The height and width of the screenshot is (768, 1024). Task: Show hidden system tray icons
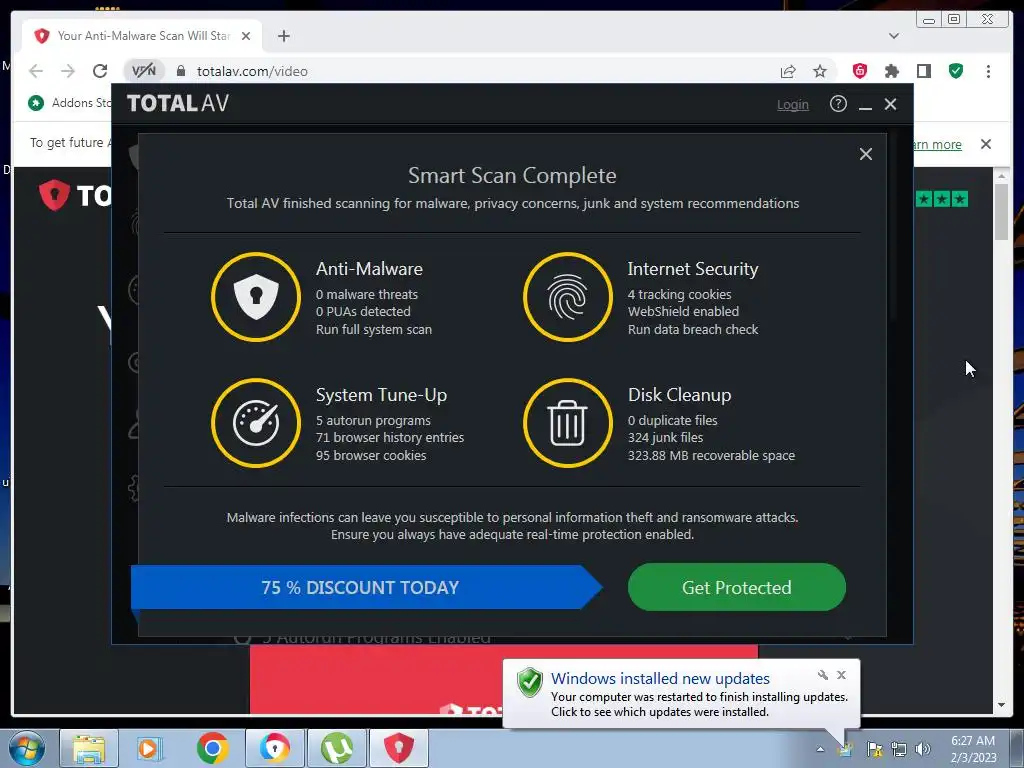[x=820, y=749]
